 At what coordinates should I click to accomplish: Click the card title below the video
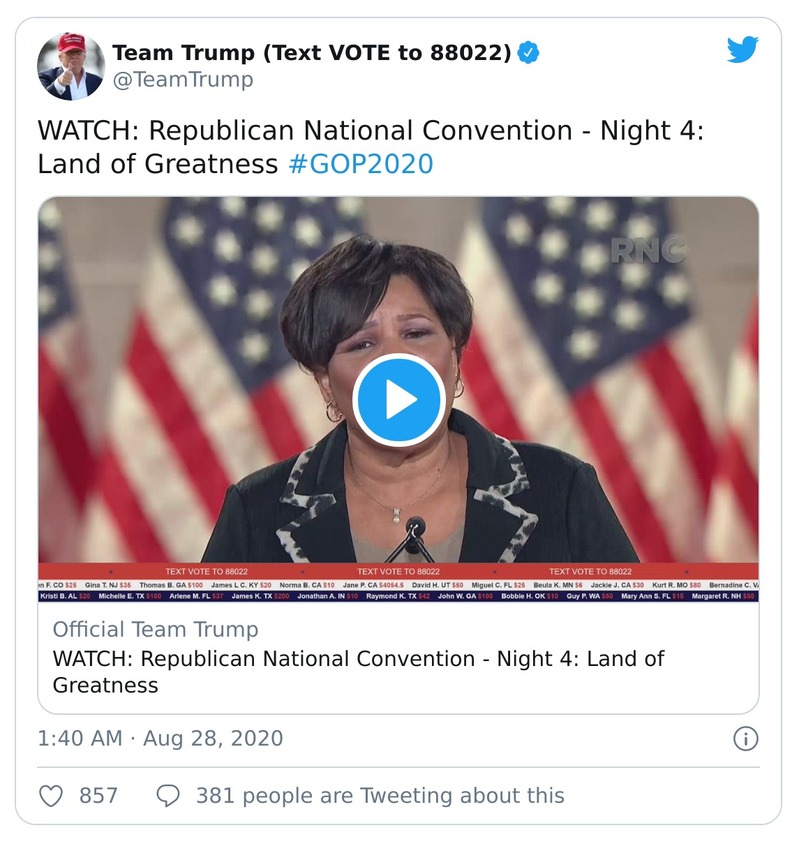(358, 672)
